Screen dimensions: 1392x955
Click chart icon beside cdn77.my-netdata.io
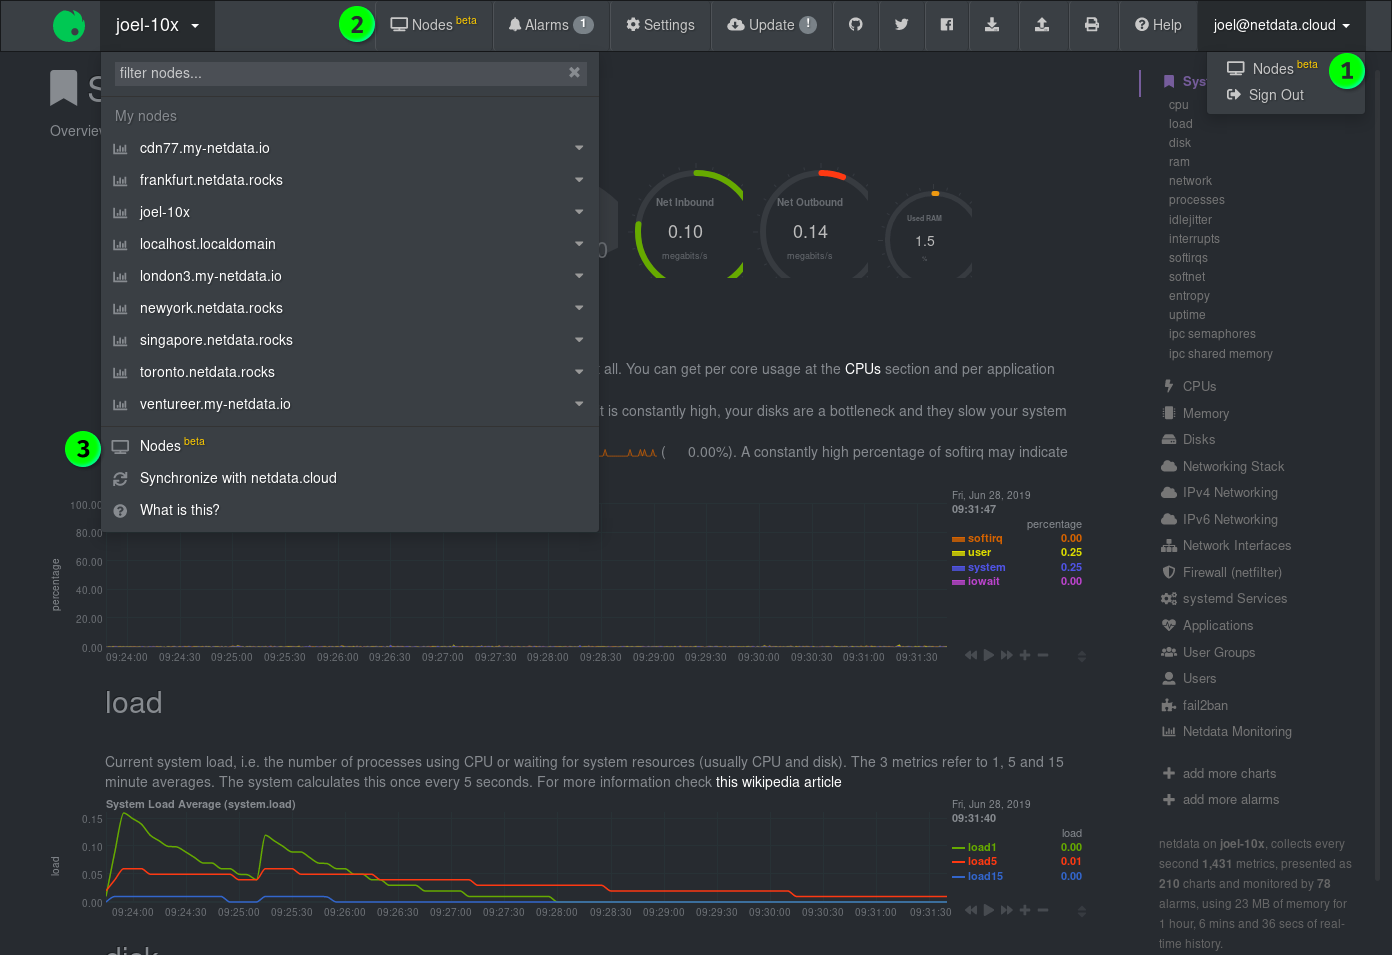coord(120,148)
